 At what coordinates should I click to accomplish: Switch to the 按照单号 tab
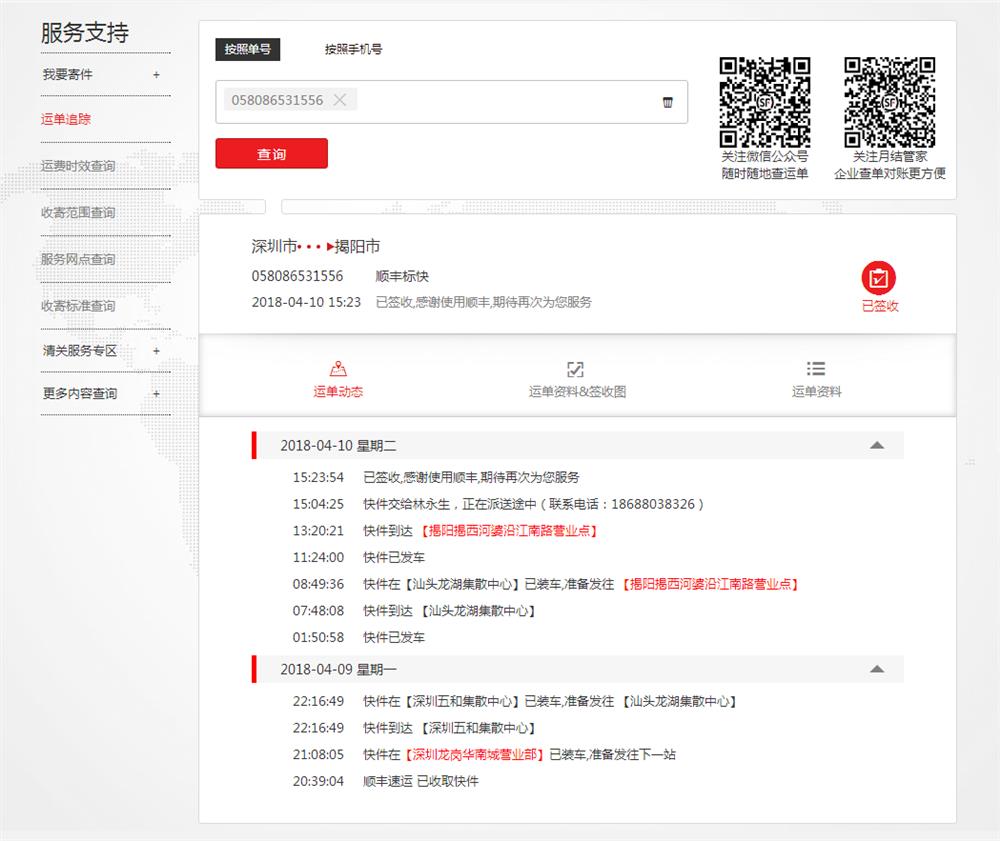[247, 49]
